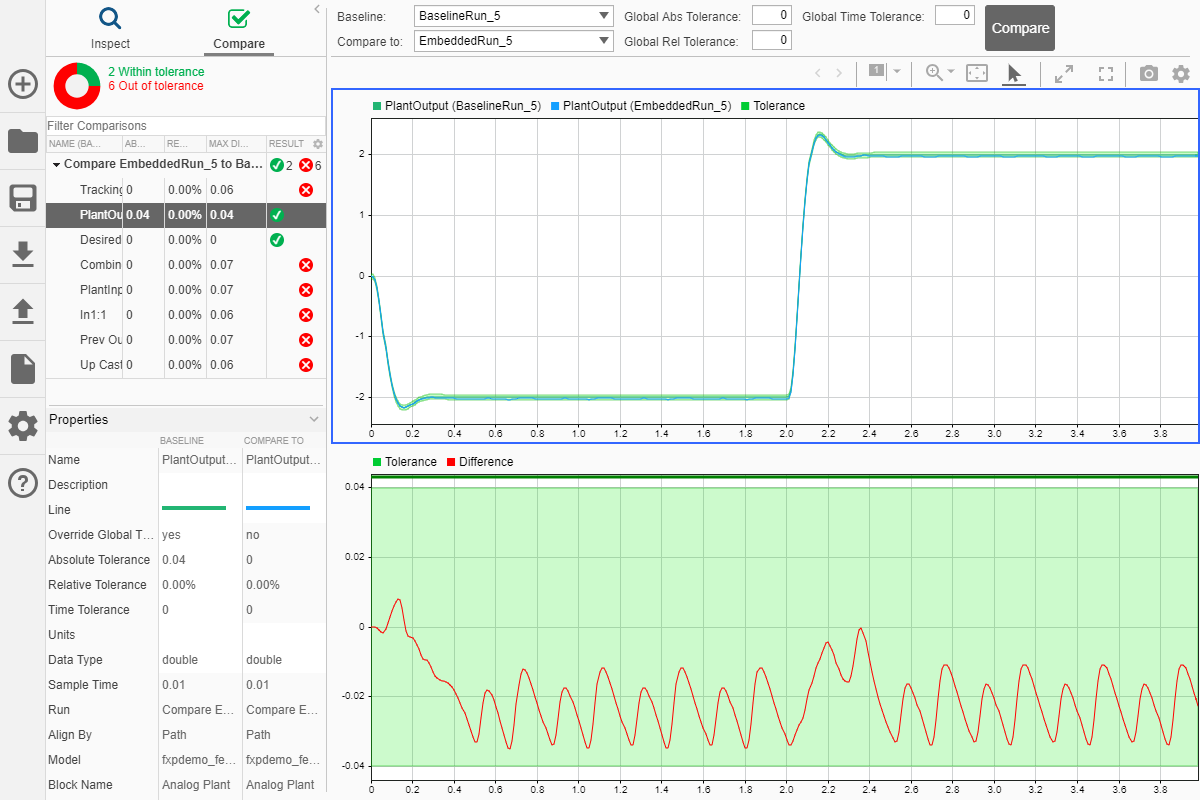Select the pointer cursor tool
The height and width of the screenshot is (800, 1200).
tap(1014, 73)
